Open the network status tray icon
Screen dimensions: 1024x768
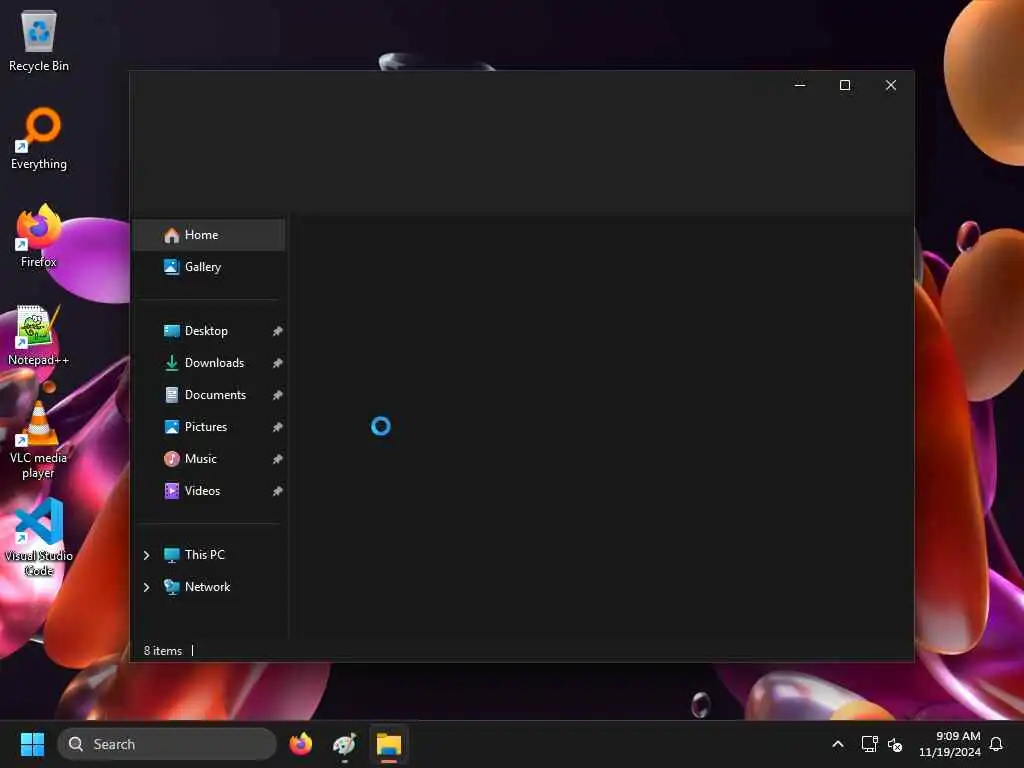(869, 744)
